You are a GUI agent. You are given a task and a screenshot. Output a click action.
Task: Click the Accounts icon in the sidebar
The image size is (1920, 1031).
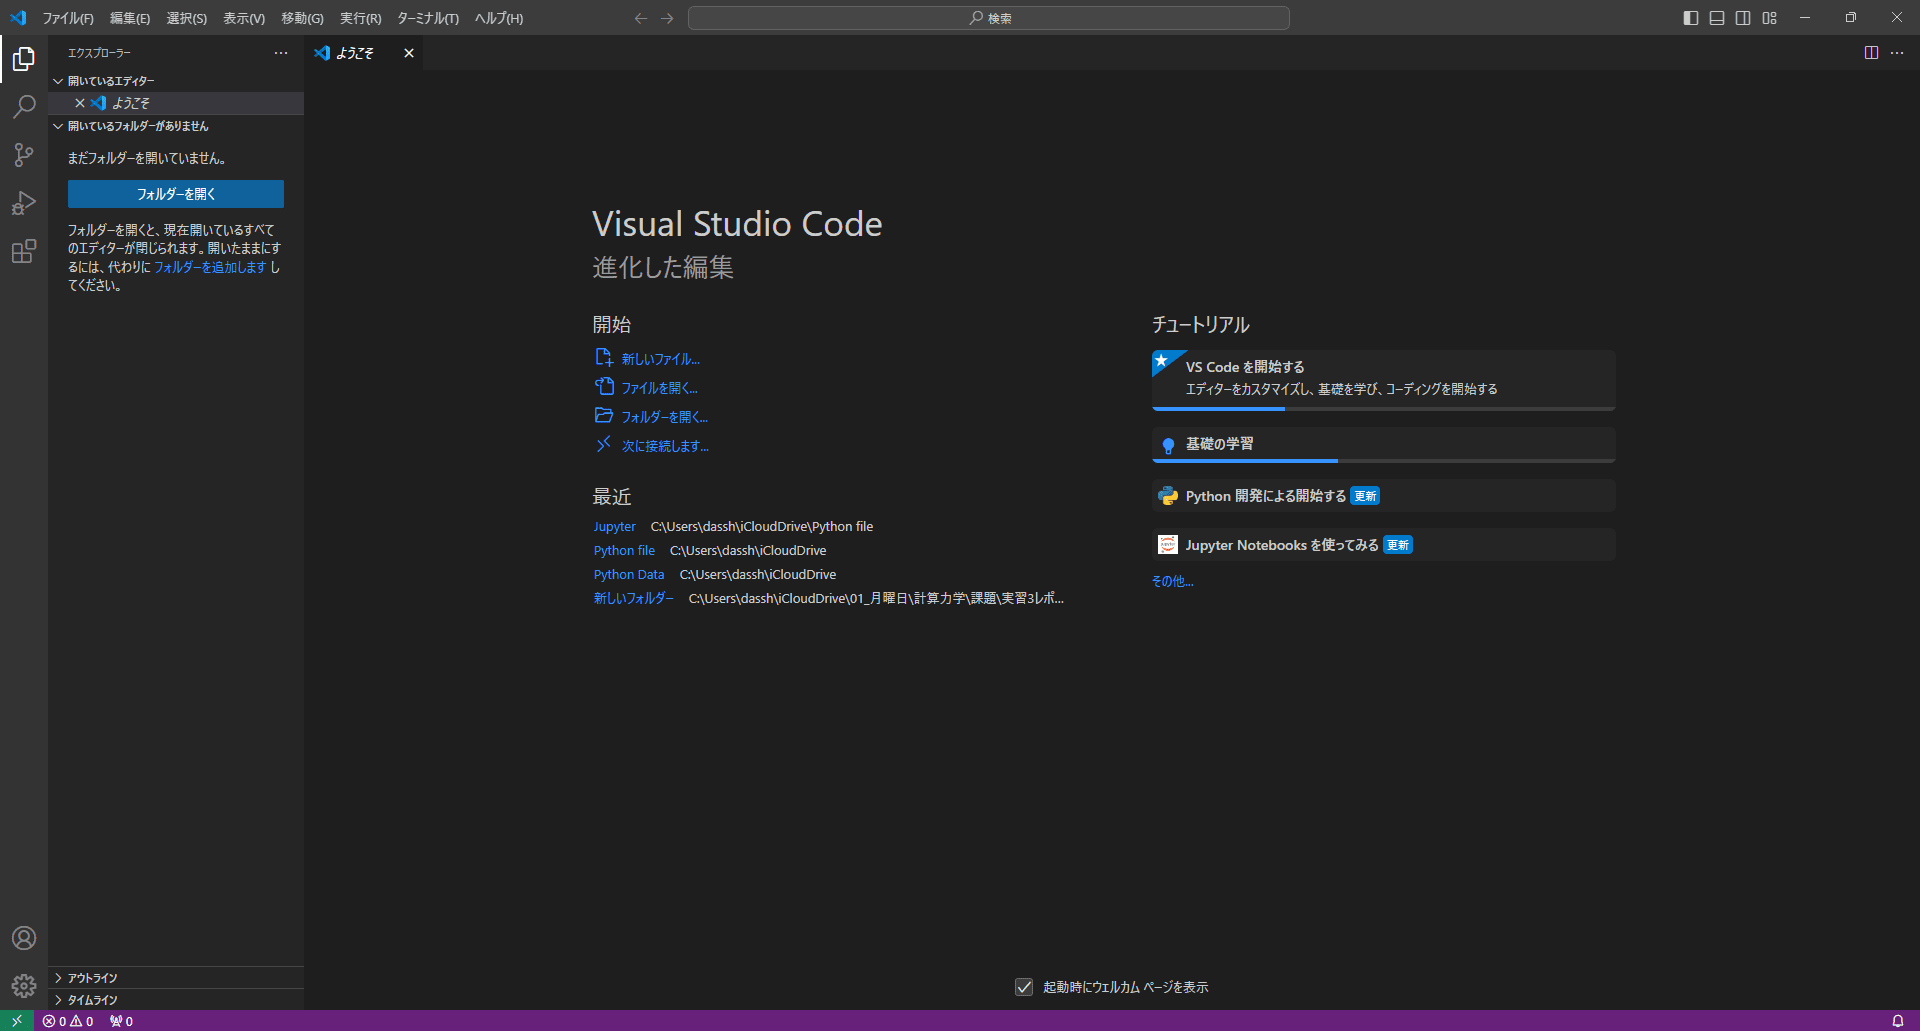point(24,937)
